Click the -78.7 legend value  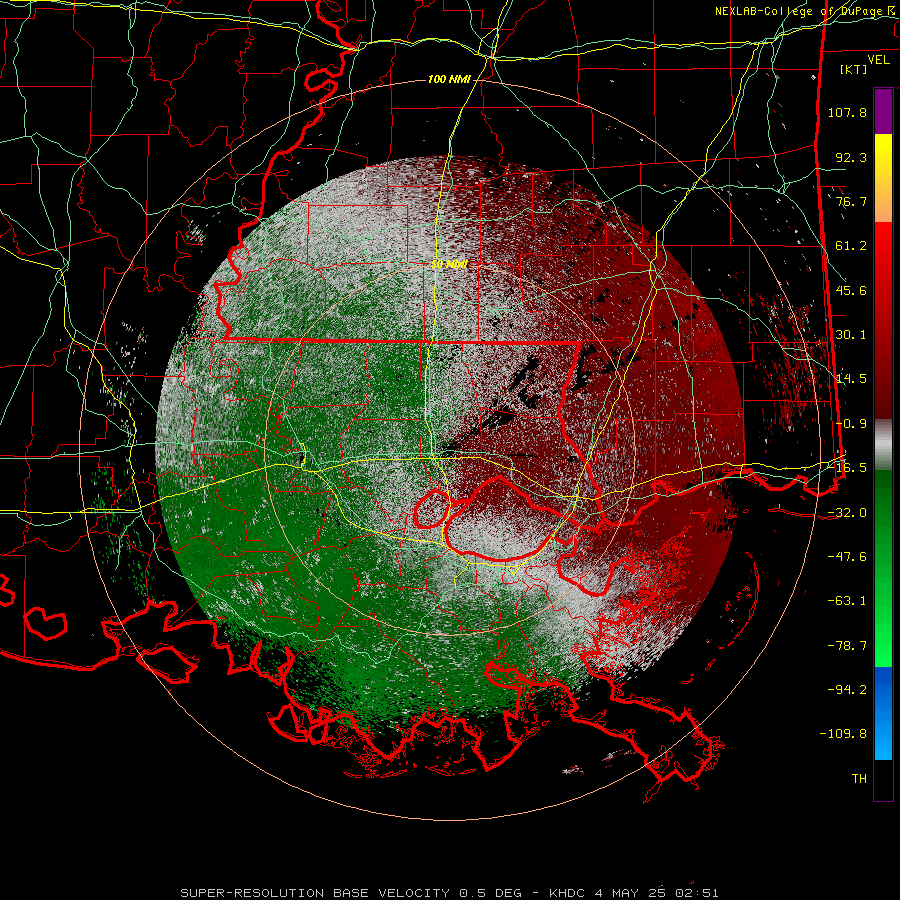[847, 646]
